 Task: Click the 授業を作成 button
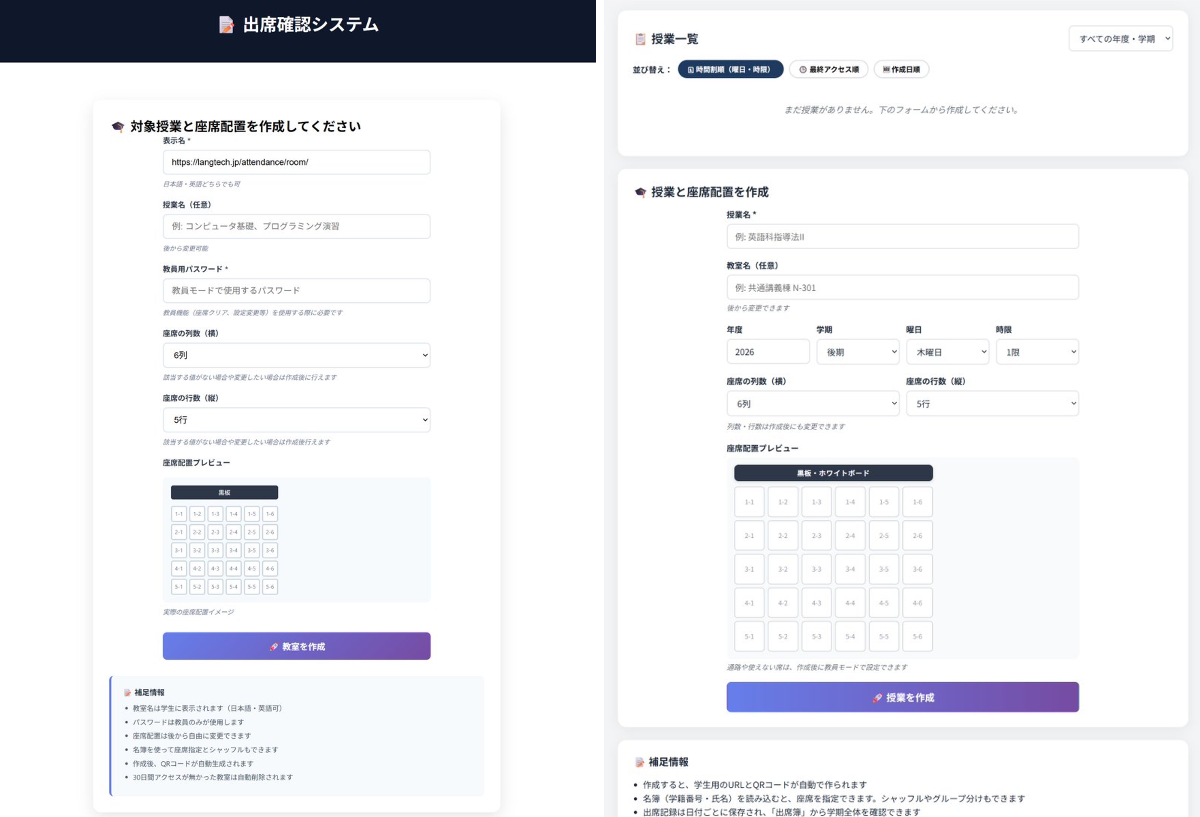coord(903,697)
